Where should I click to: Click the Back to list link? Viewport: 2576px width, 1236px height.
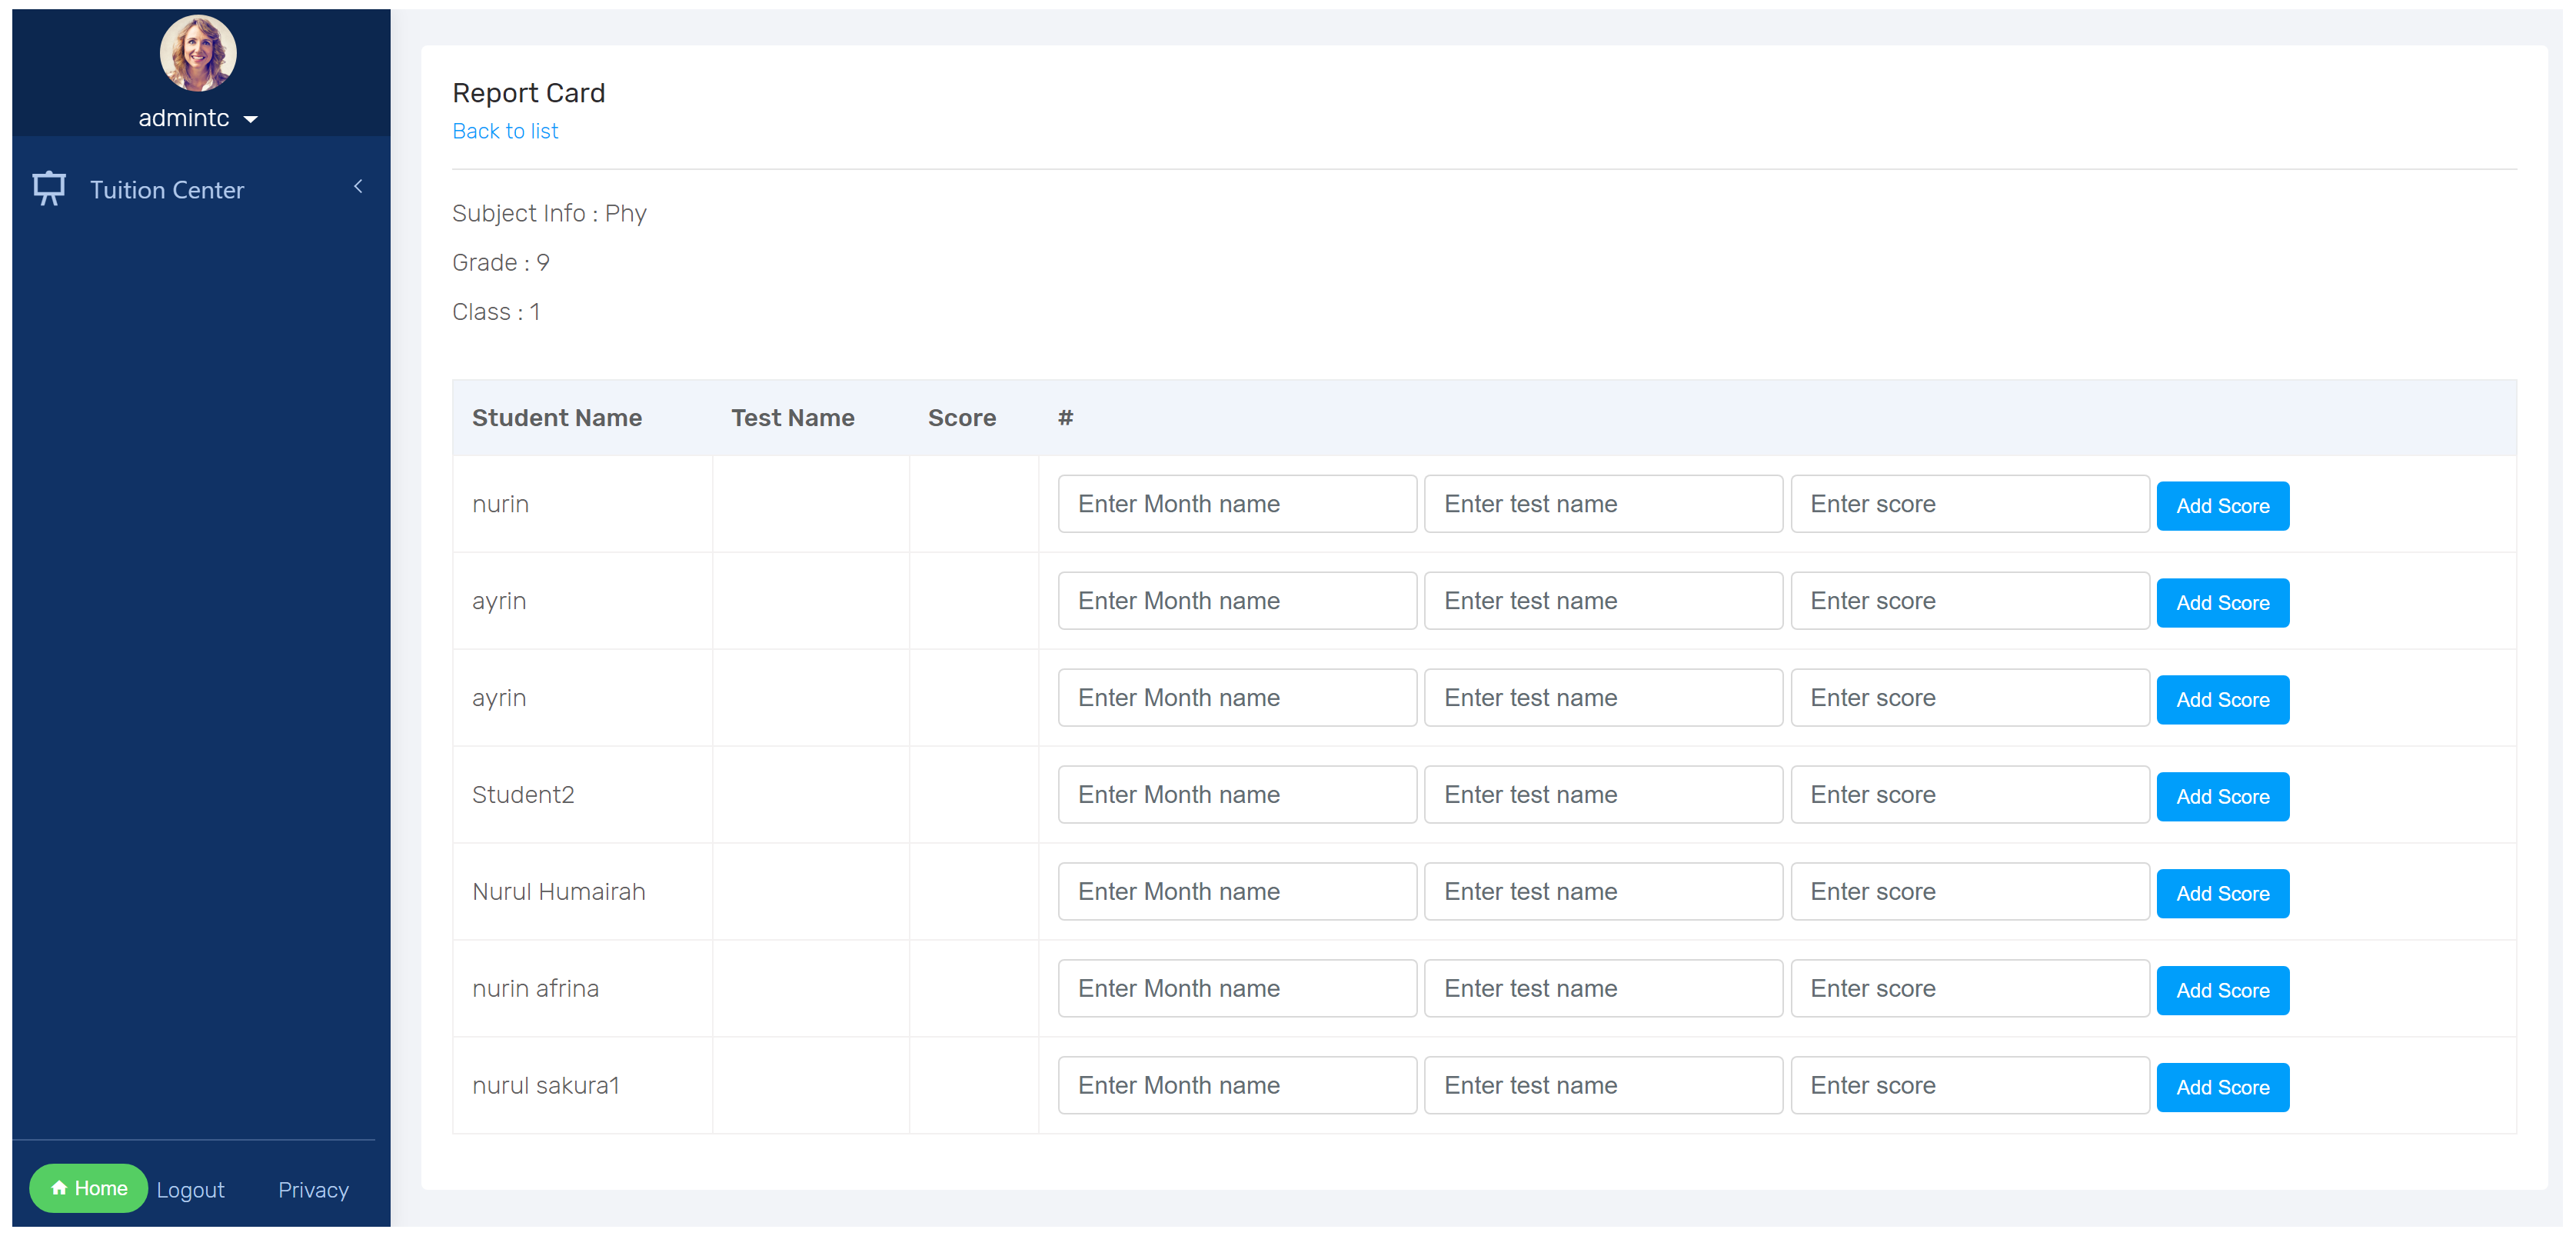point(505,132)
